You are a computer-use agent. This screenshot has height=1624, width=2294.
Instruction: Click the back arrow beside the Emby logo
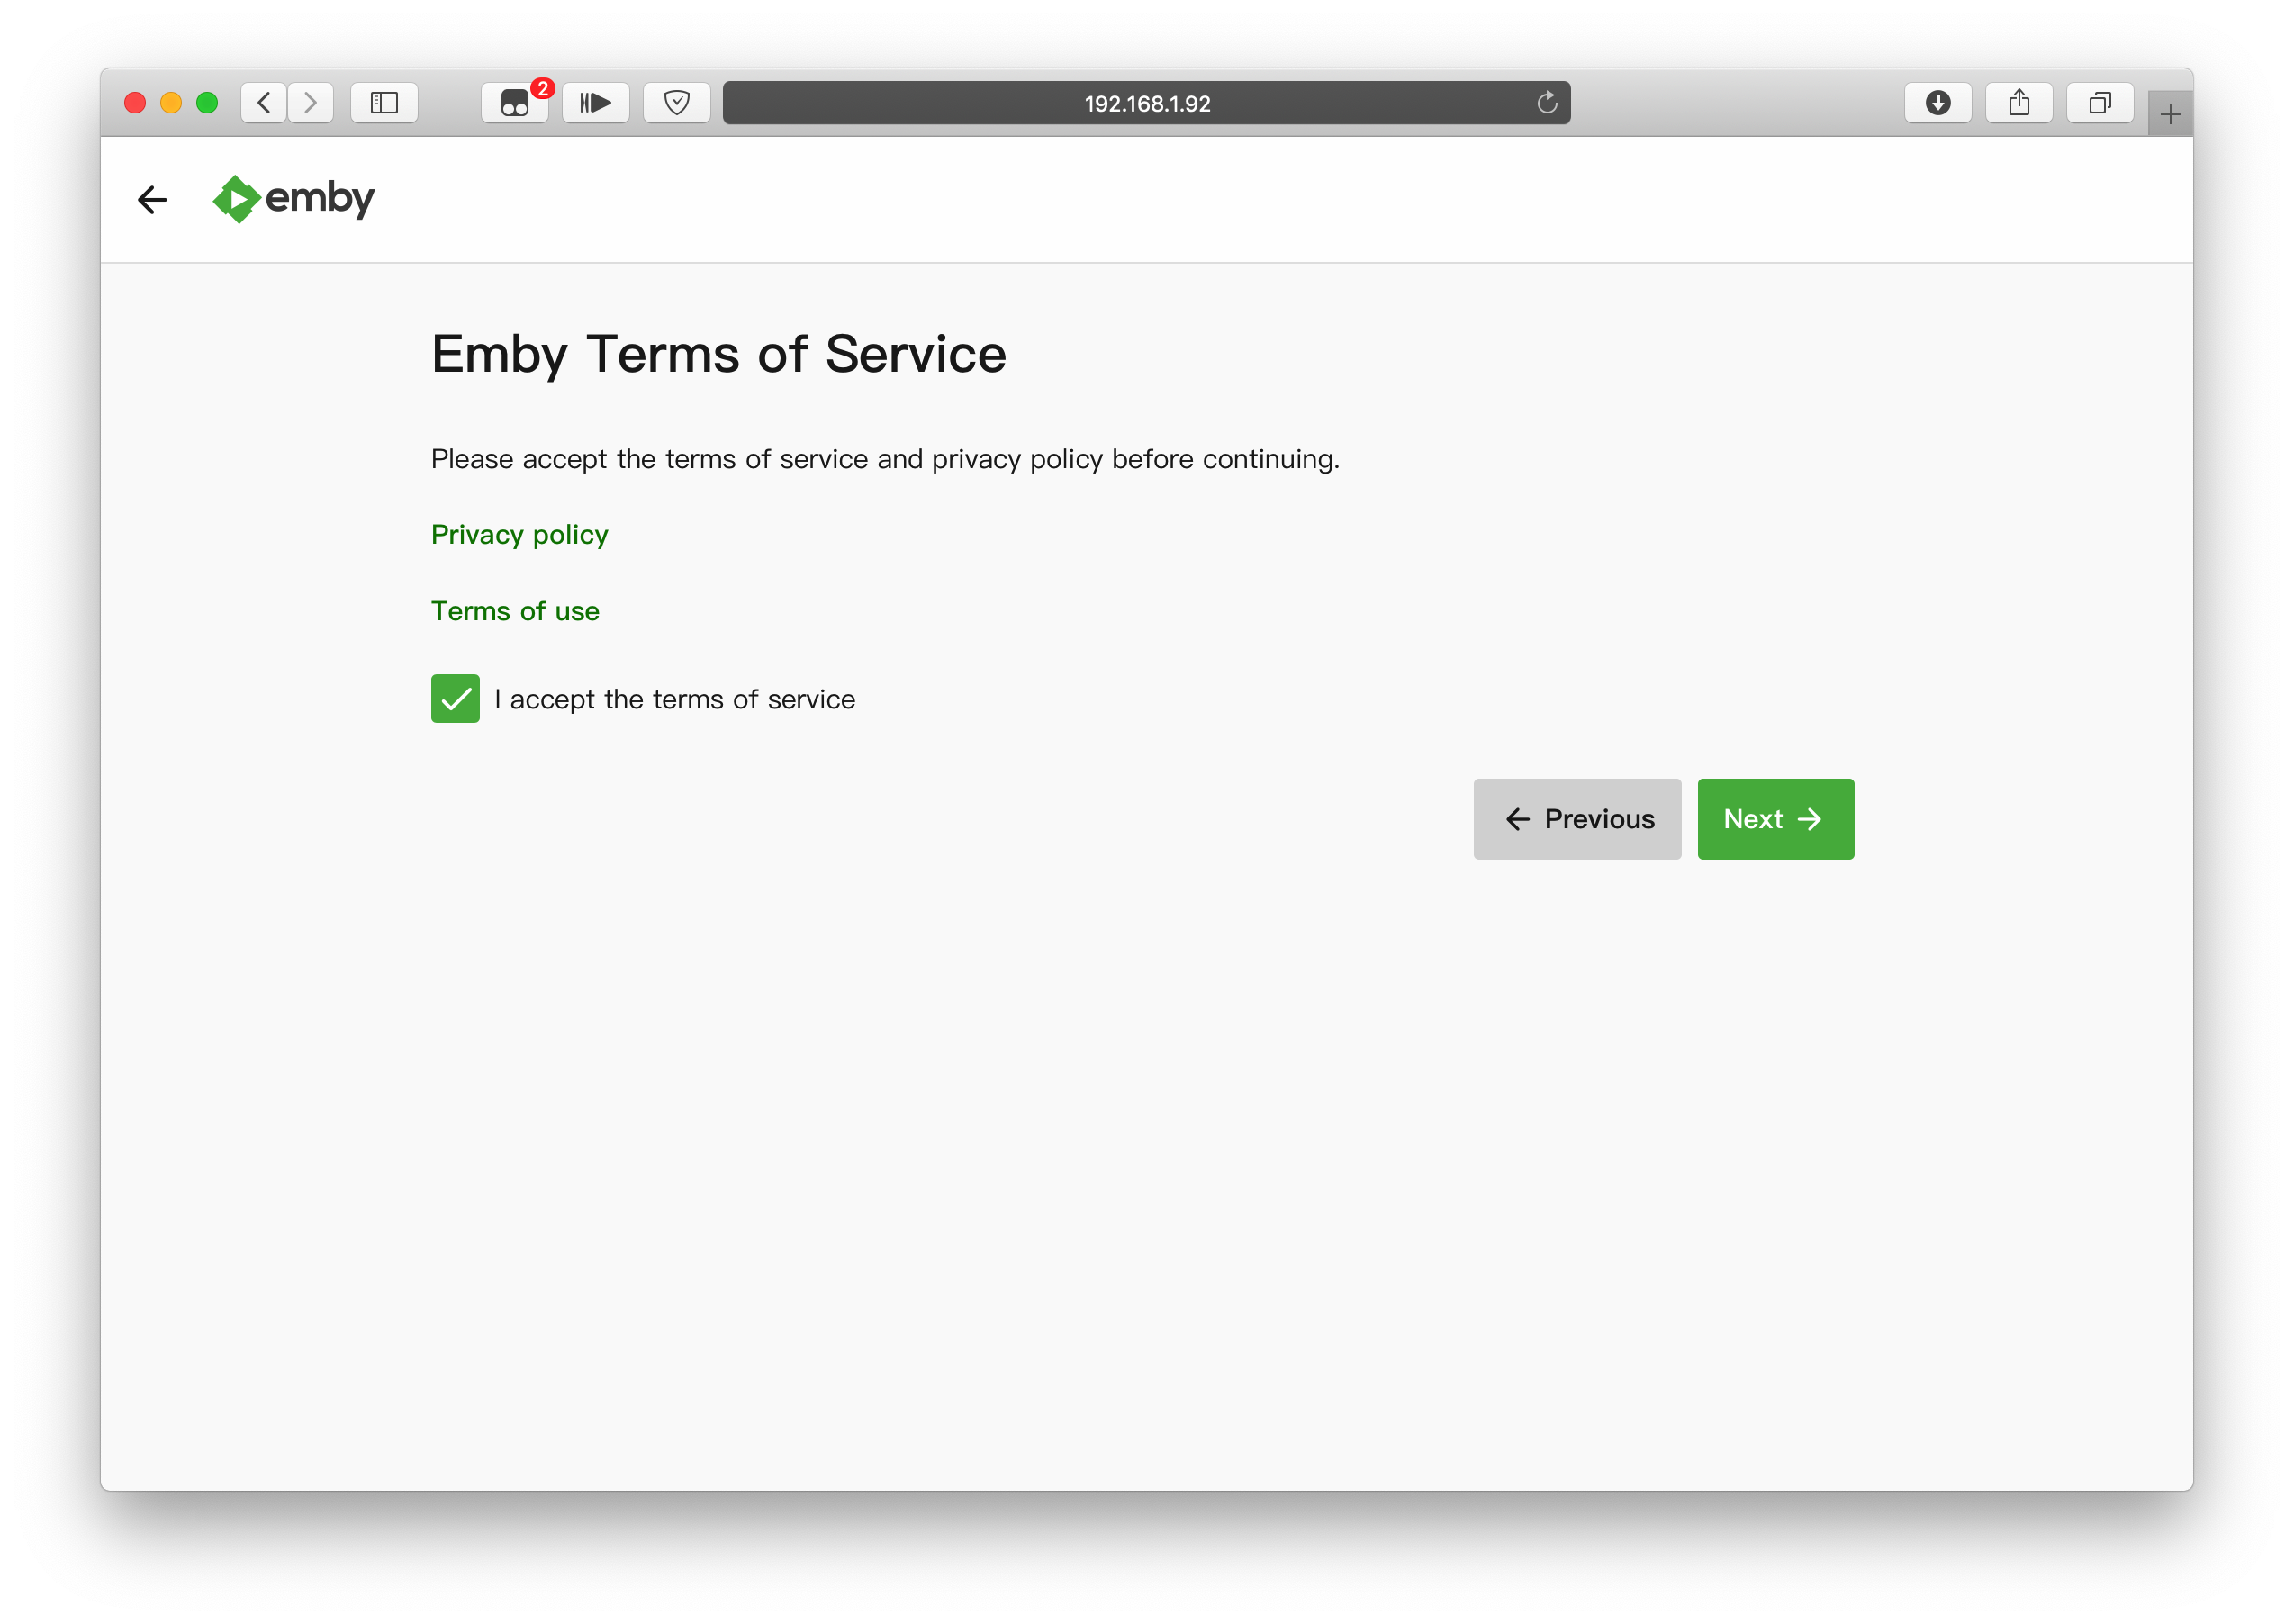[x=152, y=200]
